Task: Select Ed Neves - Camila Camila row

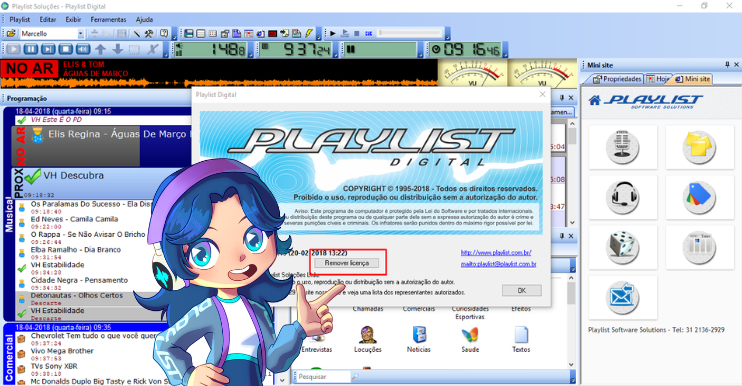Action: pos(74,219)
